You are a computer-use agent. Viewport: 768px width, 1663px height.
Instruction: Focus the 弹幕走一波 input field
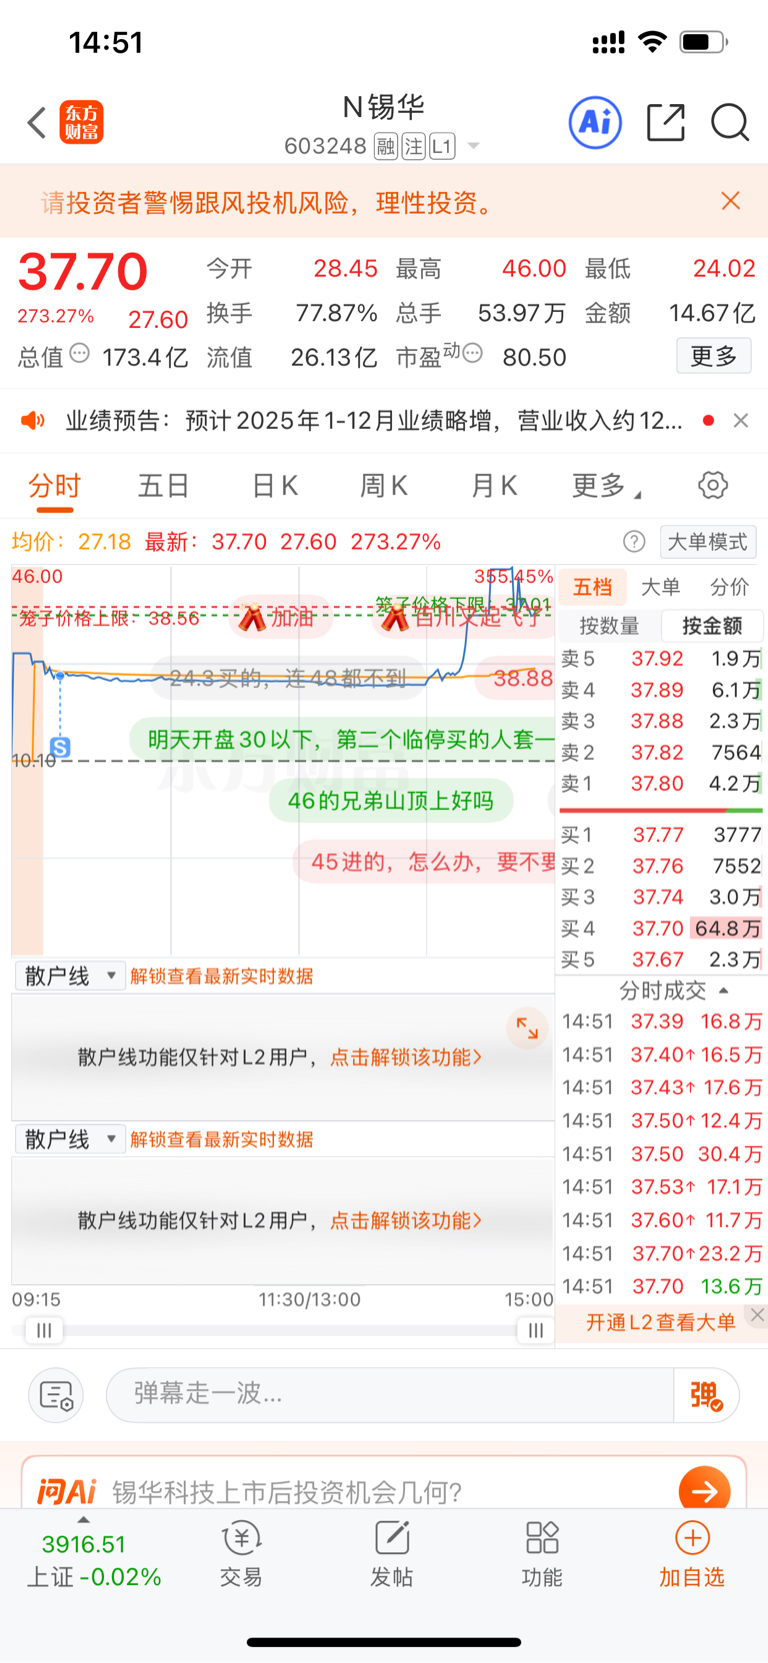pos(389,1395)
